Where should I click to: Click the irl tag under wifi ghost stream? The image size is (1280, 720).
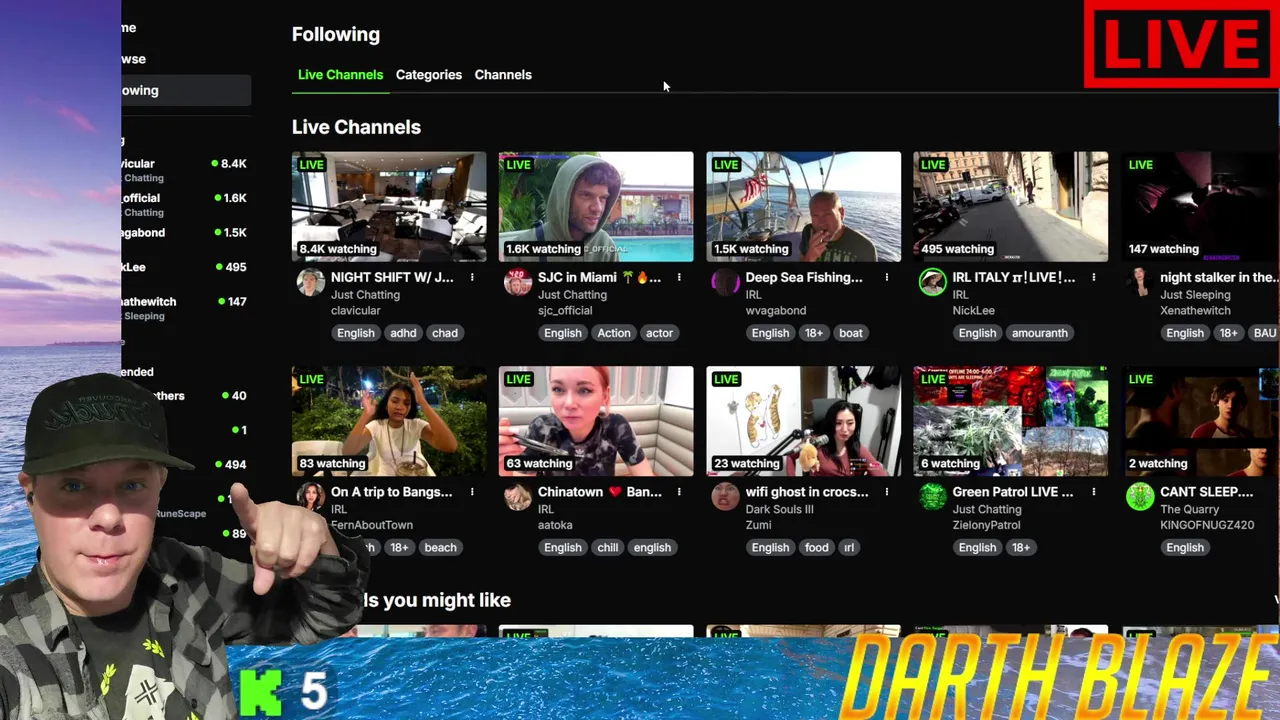(x=848, y=547)
